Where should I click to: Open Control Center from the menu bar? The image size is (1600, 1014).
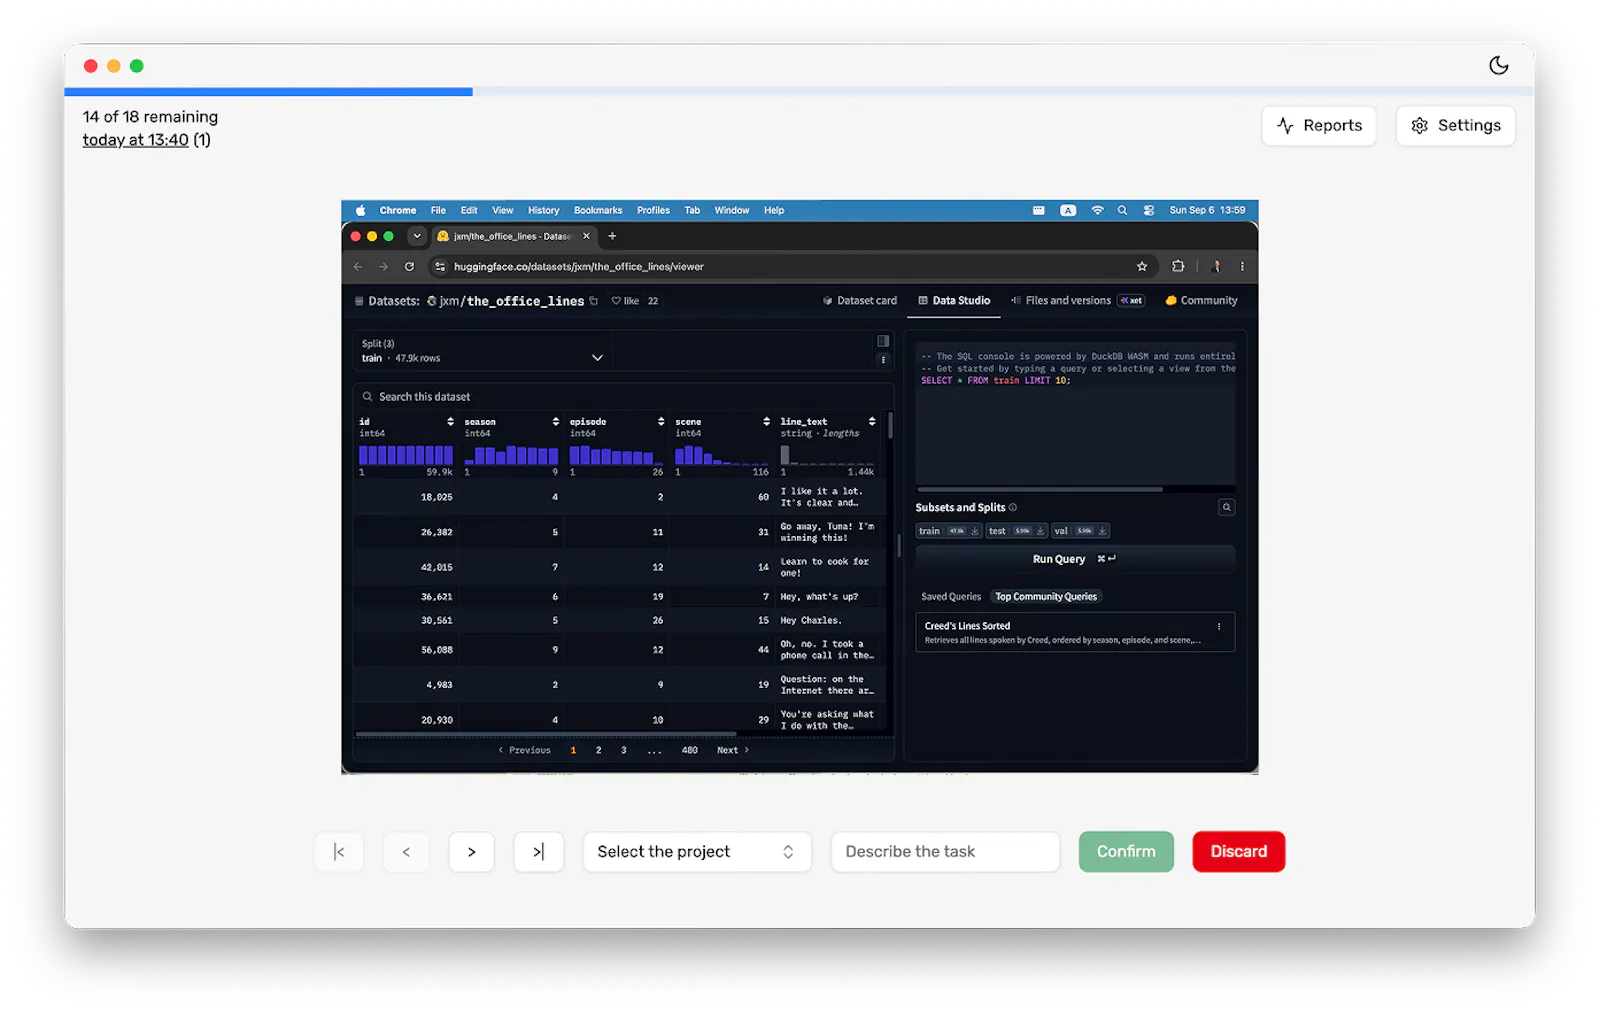(x=1148, y=210)
